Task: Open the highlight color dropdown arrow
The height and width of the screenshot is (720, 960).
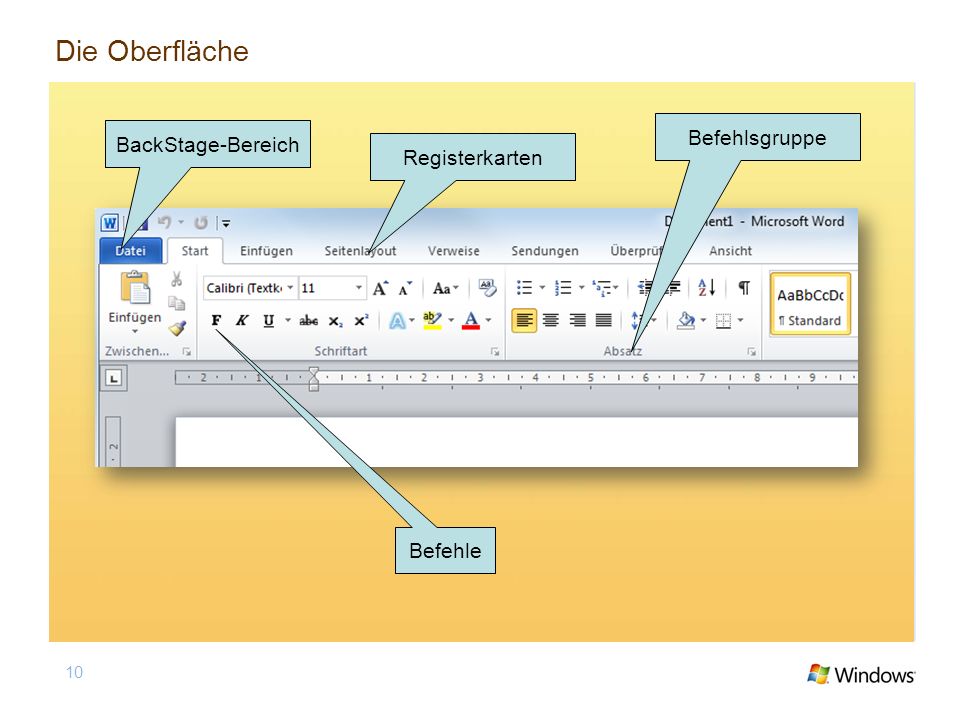Action: coord(451,320)
